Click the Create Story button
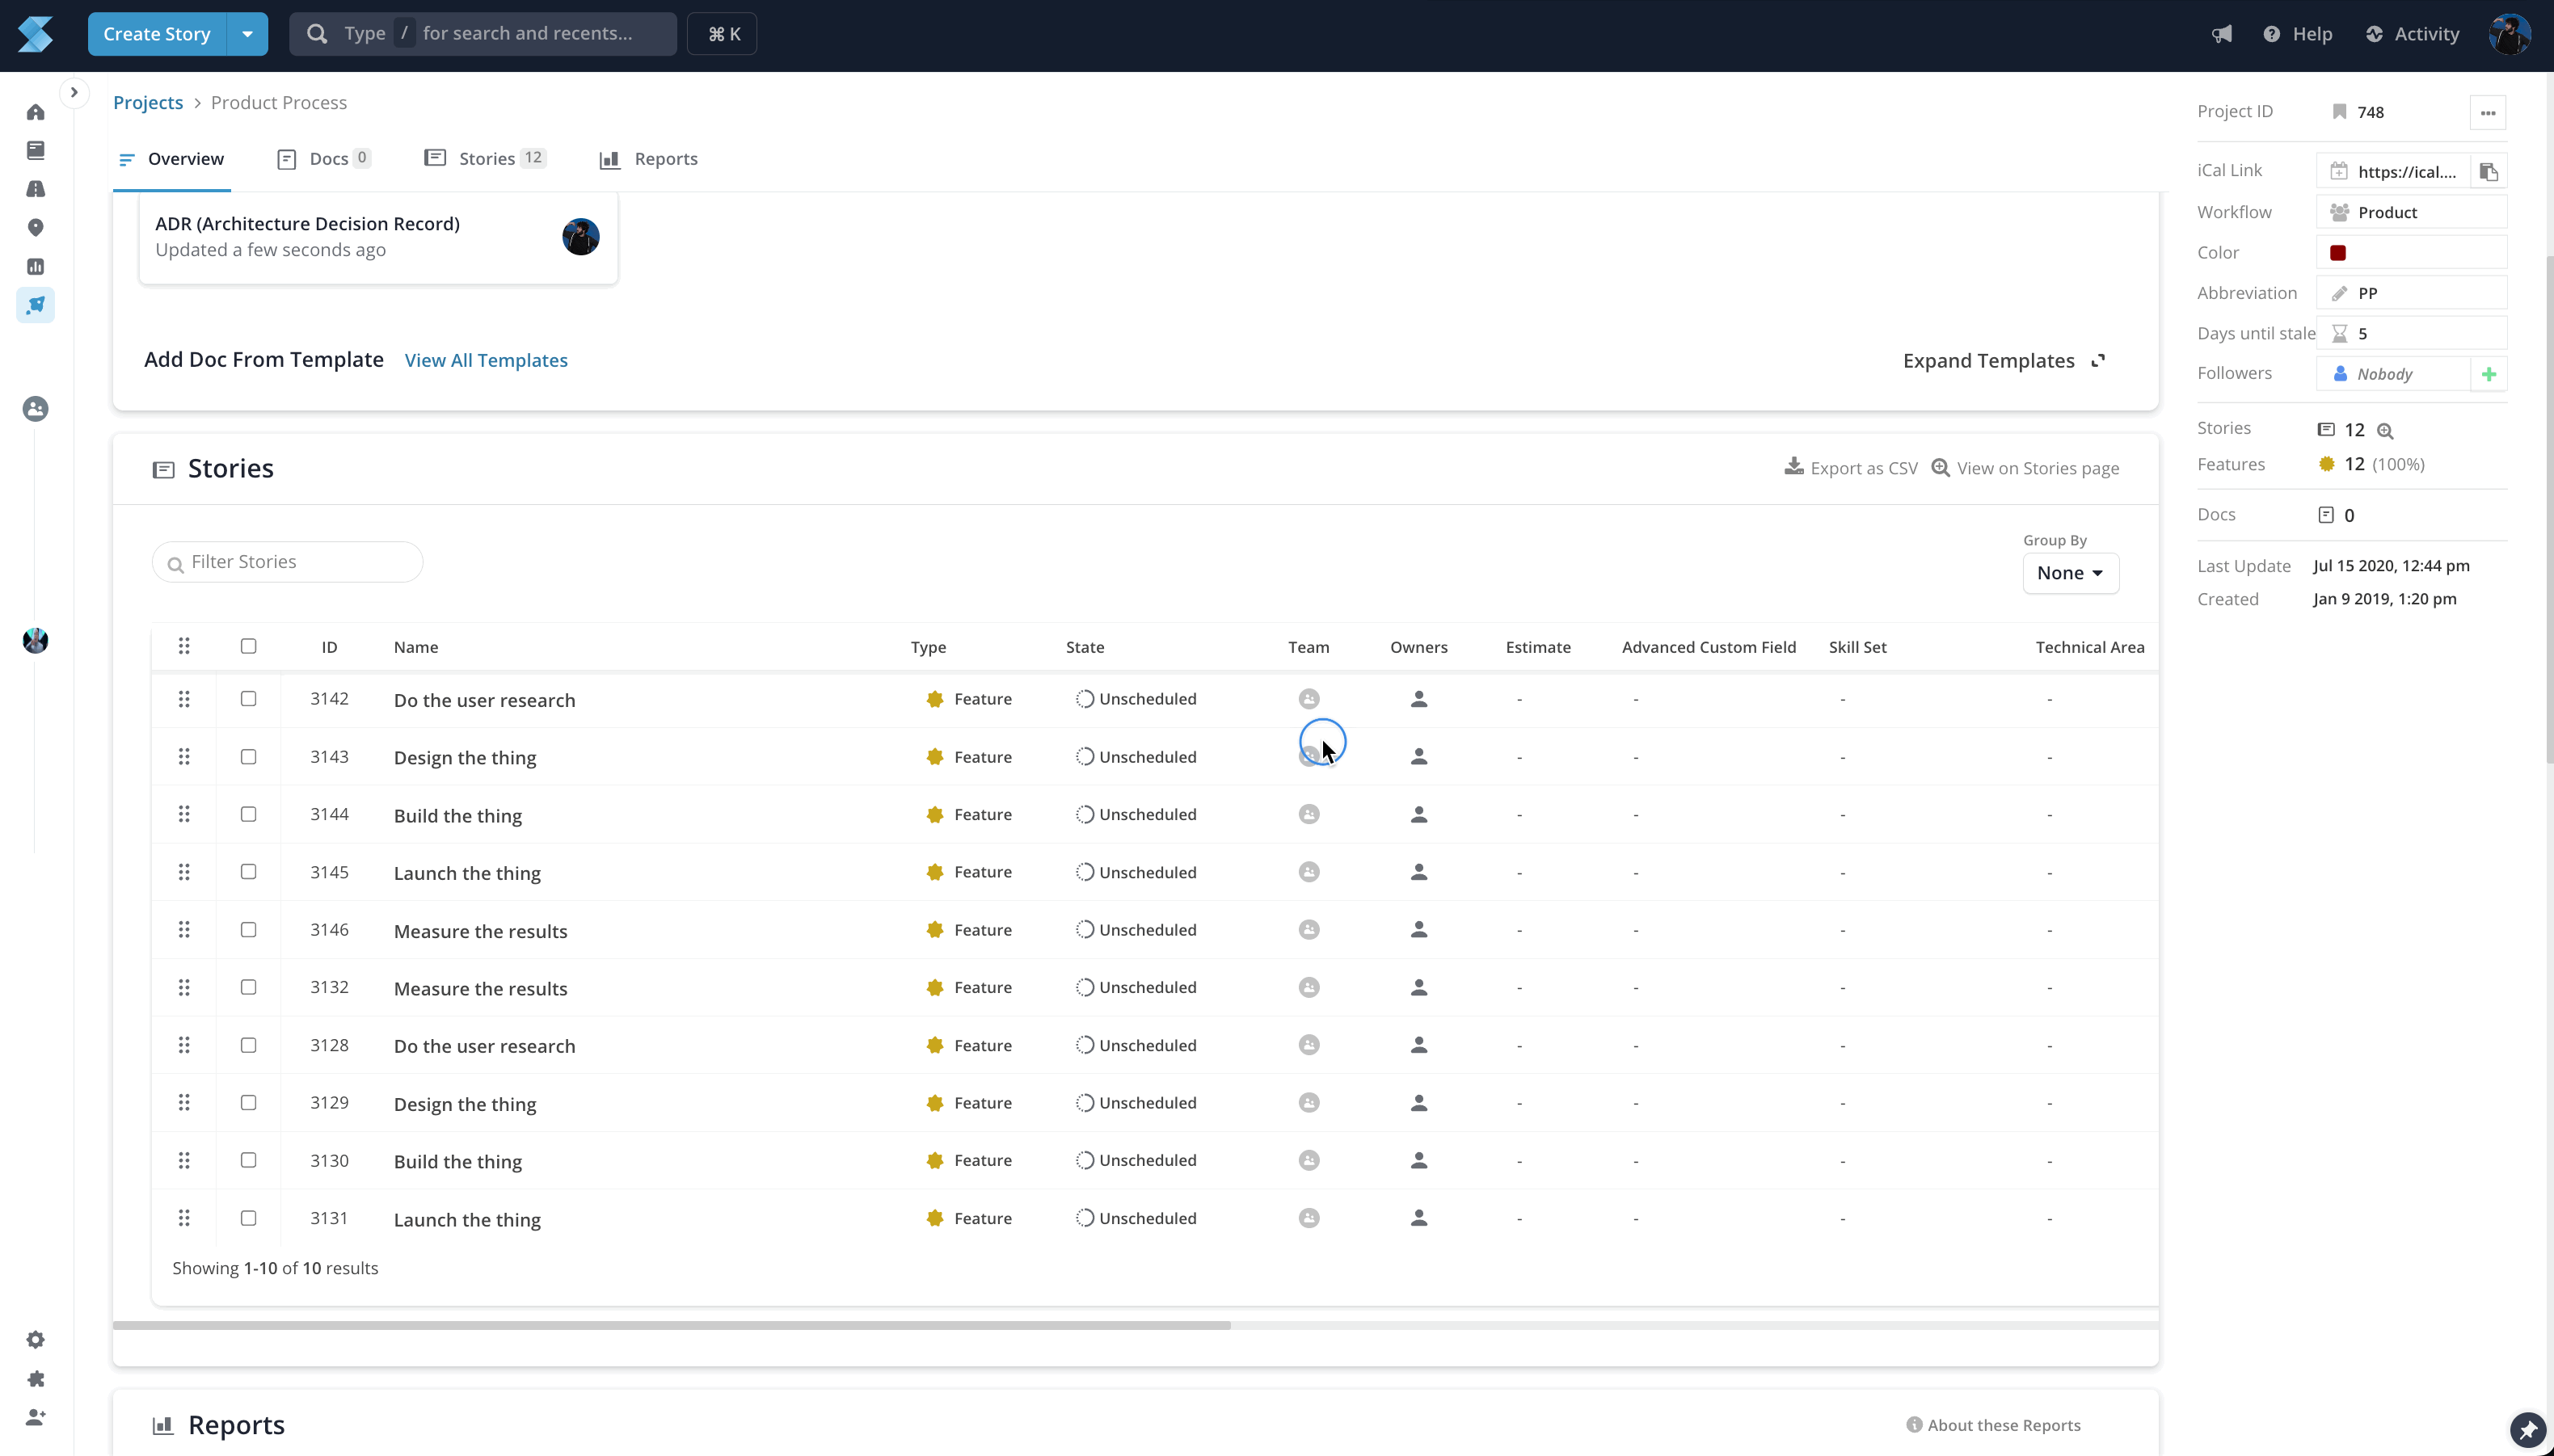 pyautogui.click(x=157, y=34)
